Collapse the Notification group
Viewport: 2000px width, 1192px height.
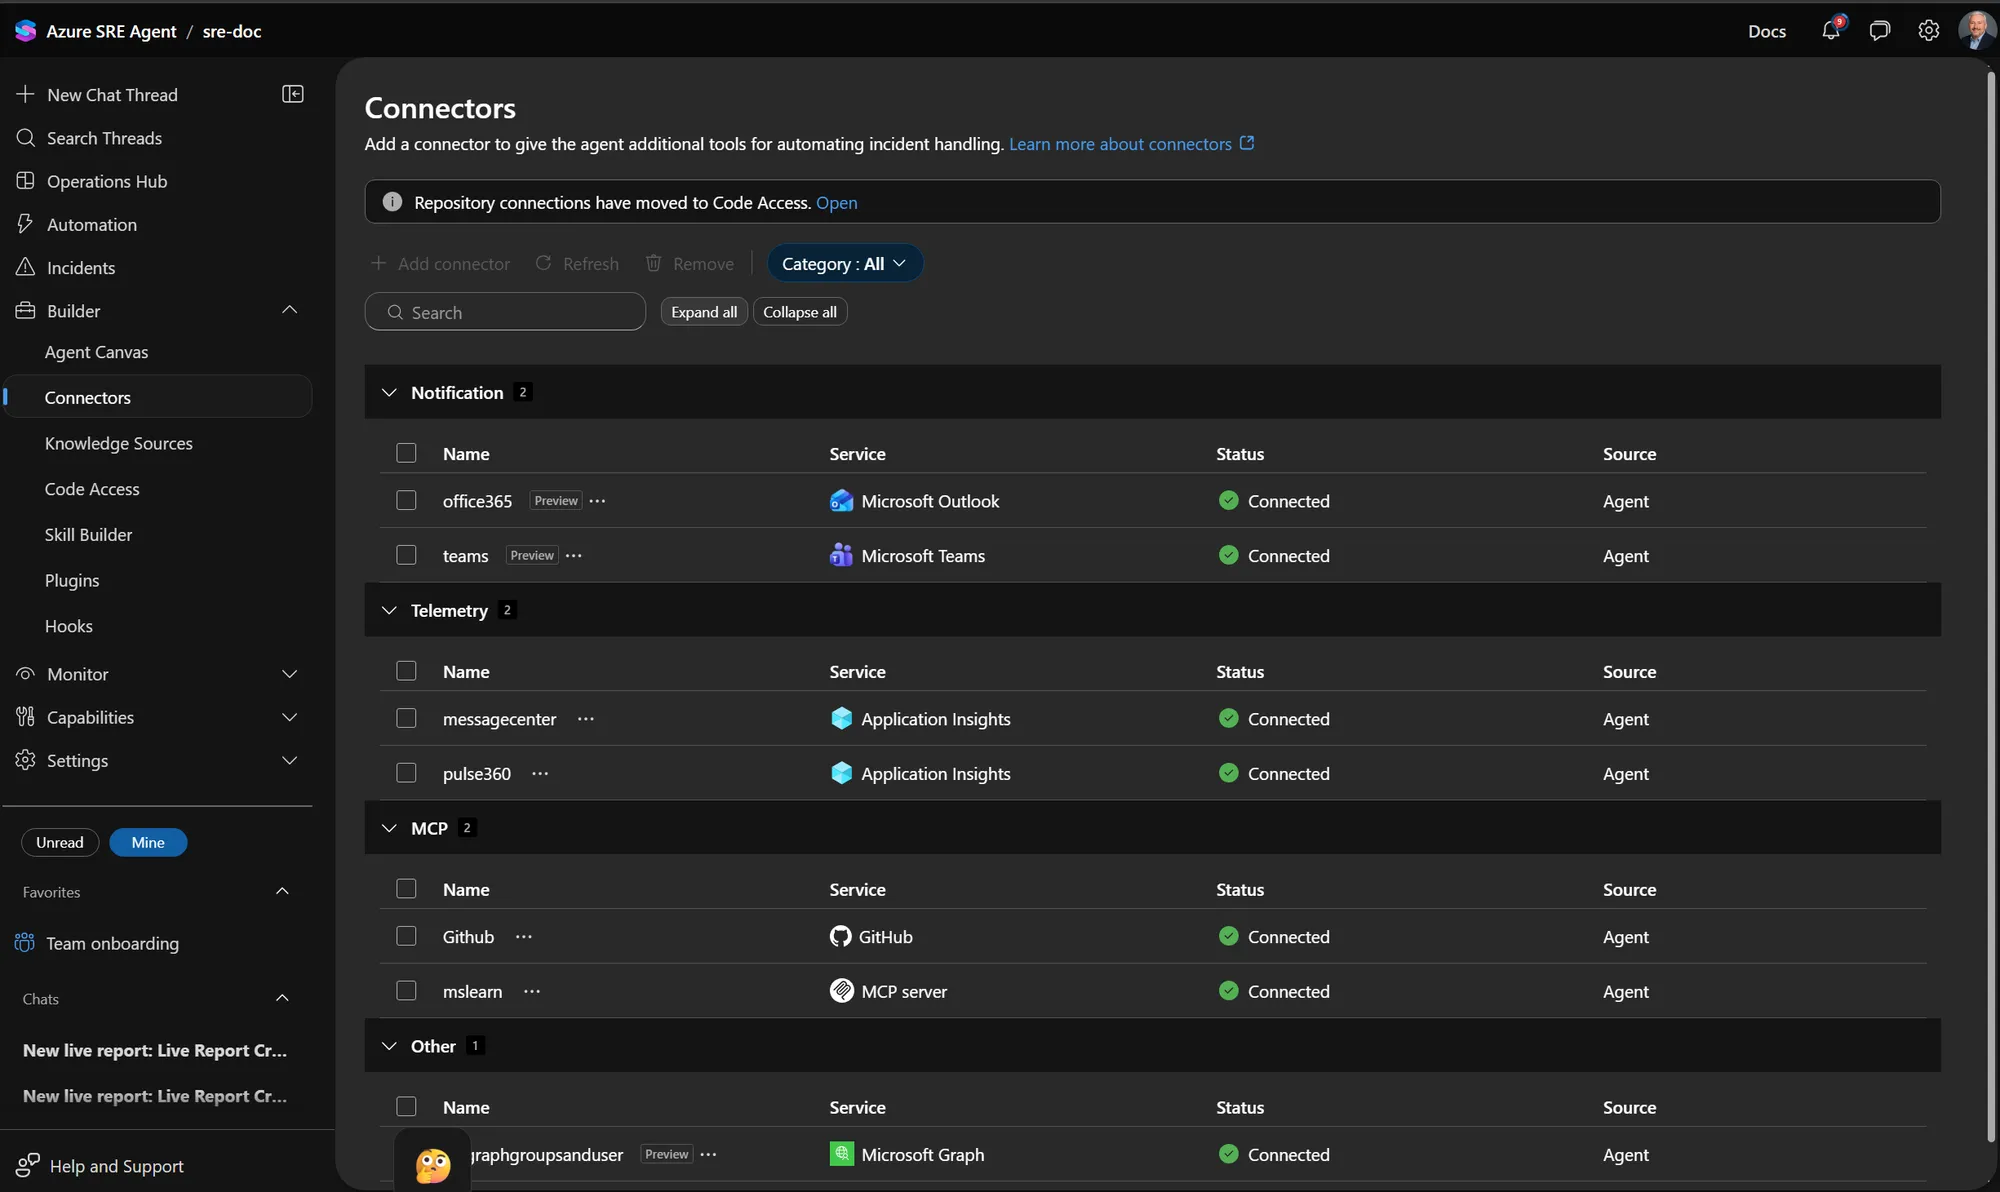coord(389,393)
